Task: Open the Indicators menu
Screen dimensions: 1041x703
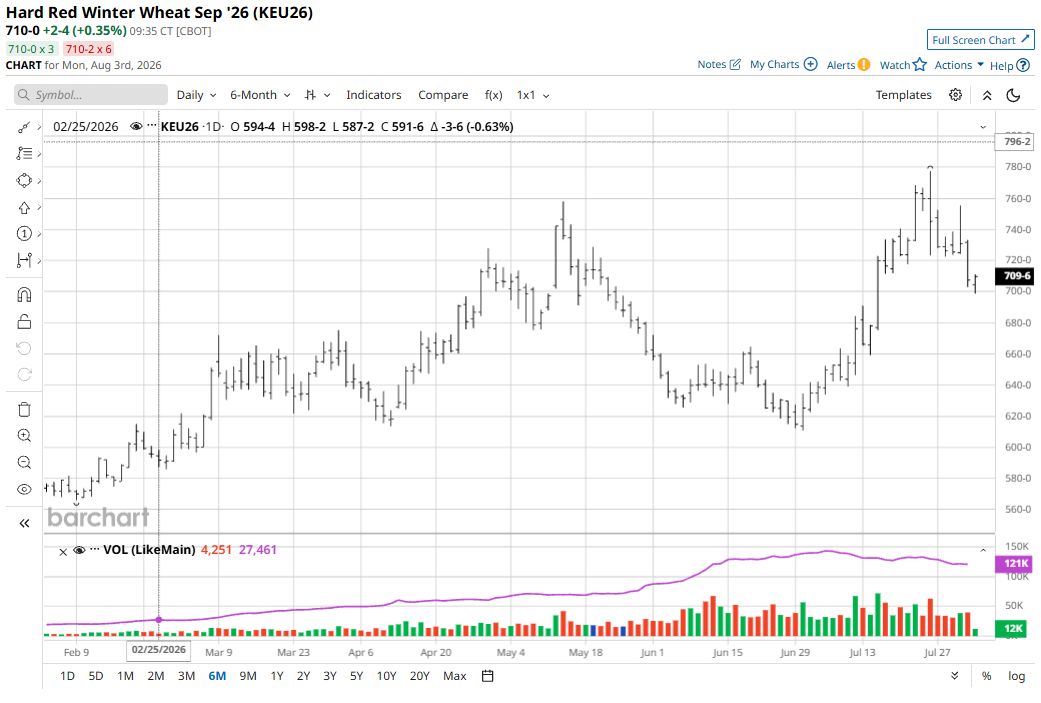Action: pyautogui.click(x=374, y=95)
